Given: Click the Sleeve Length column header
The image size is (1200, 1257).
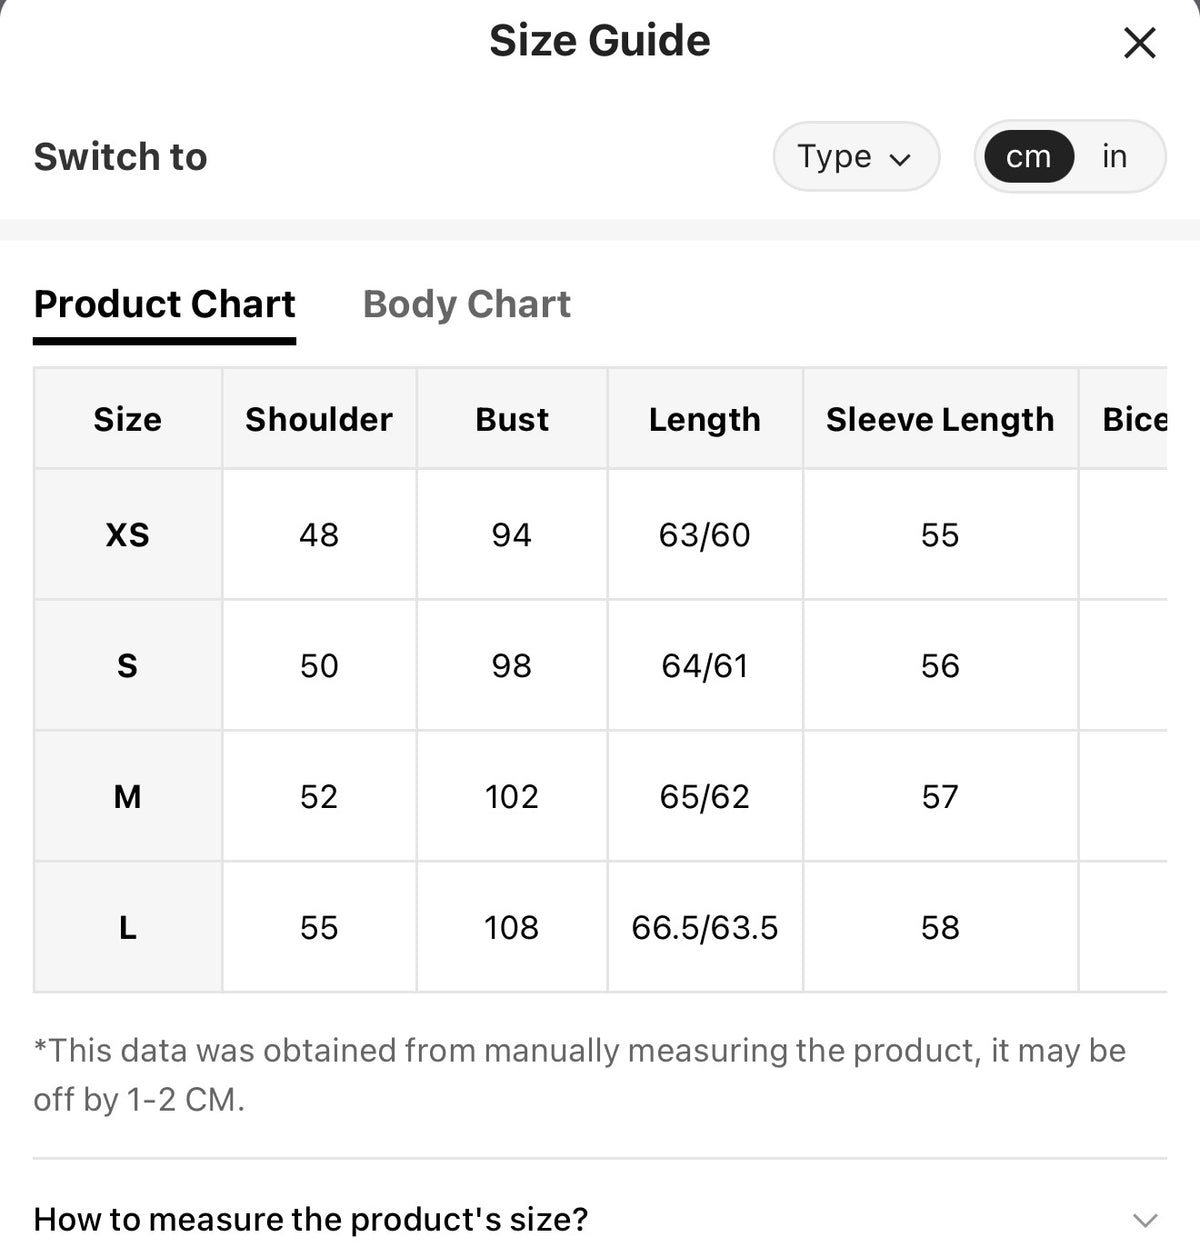Looking at the screenshot, I should [x=940, y=419].
